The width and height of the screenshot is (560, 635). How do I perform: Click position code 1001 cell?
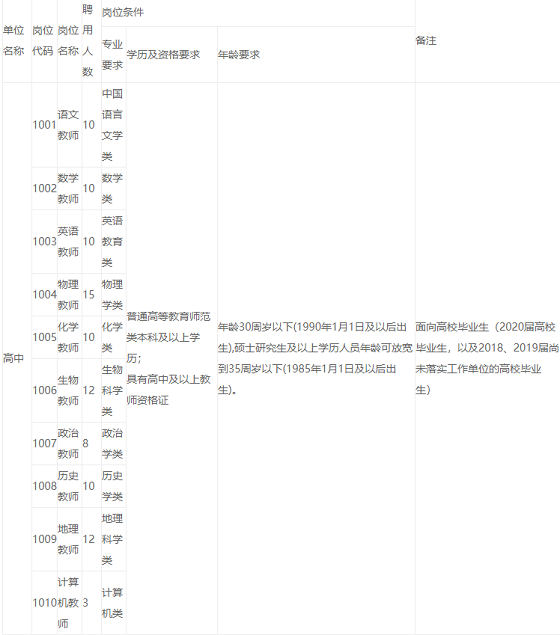44,125
